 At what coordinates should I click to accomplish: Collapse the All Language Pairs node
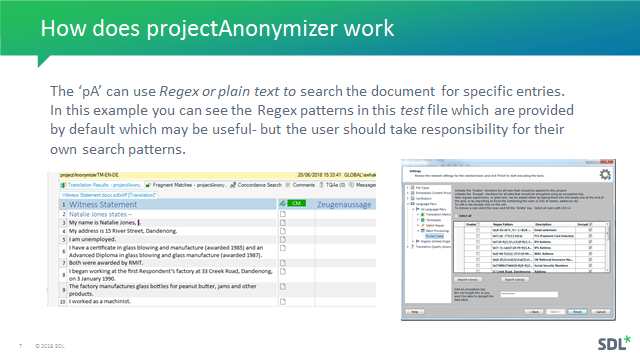click(413, 209)
